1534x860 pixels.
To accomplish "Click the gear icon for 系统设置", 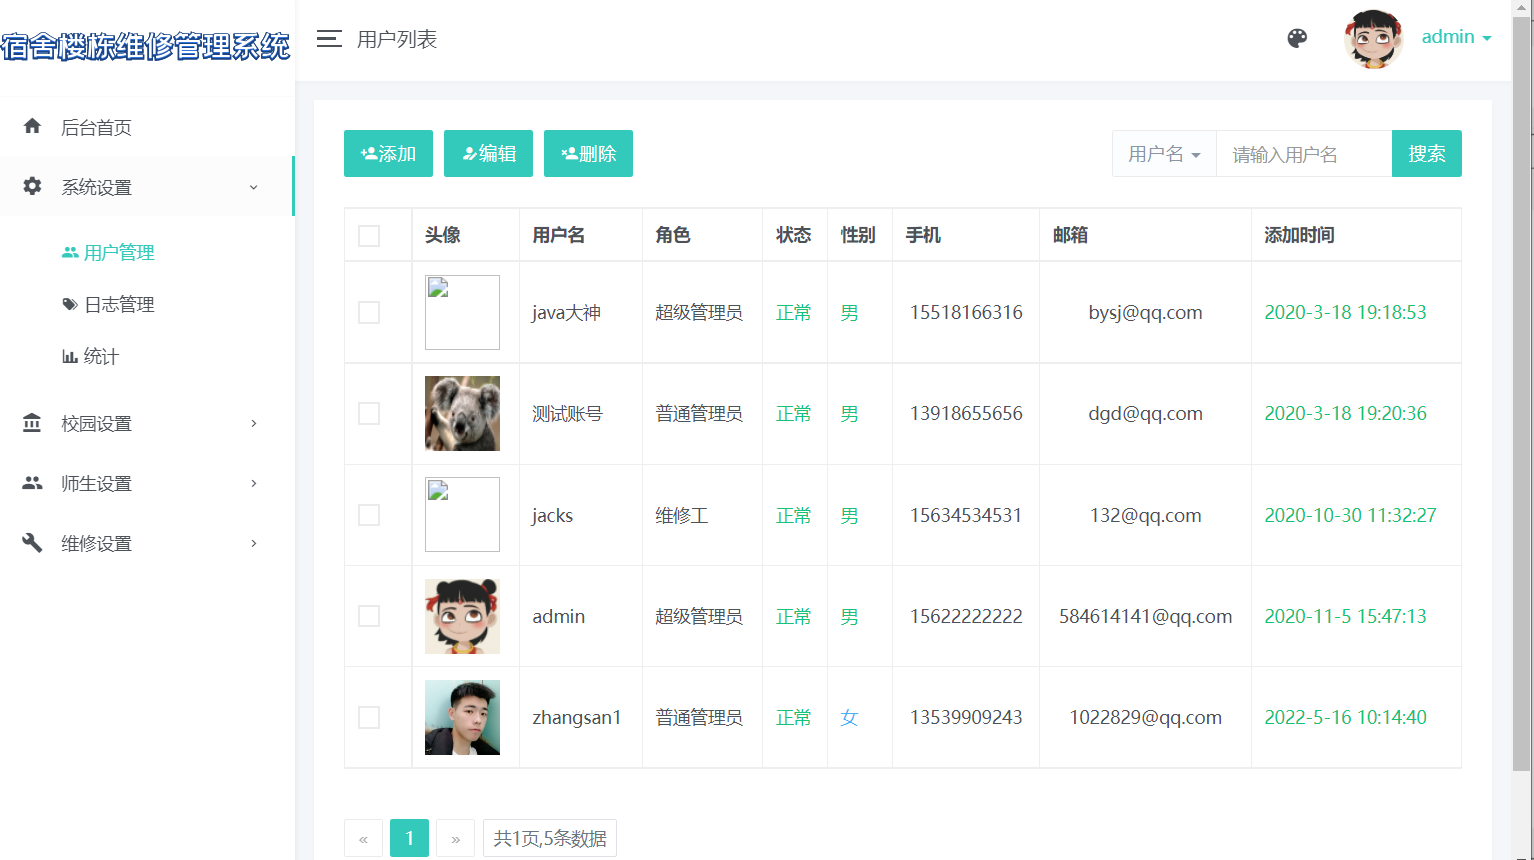I will coord(32,186).
